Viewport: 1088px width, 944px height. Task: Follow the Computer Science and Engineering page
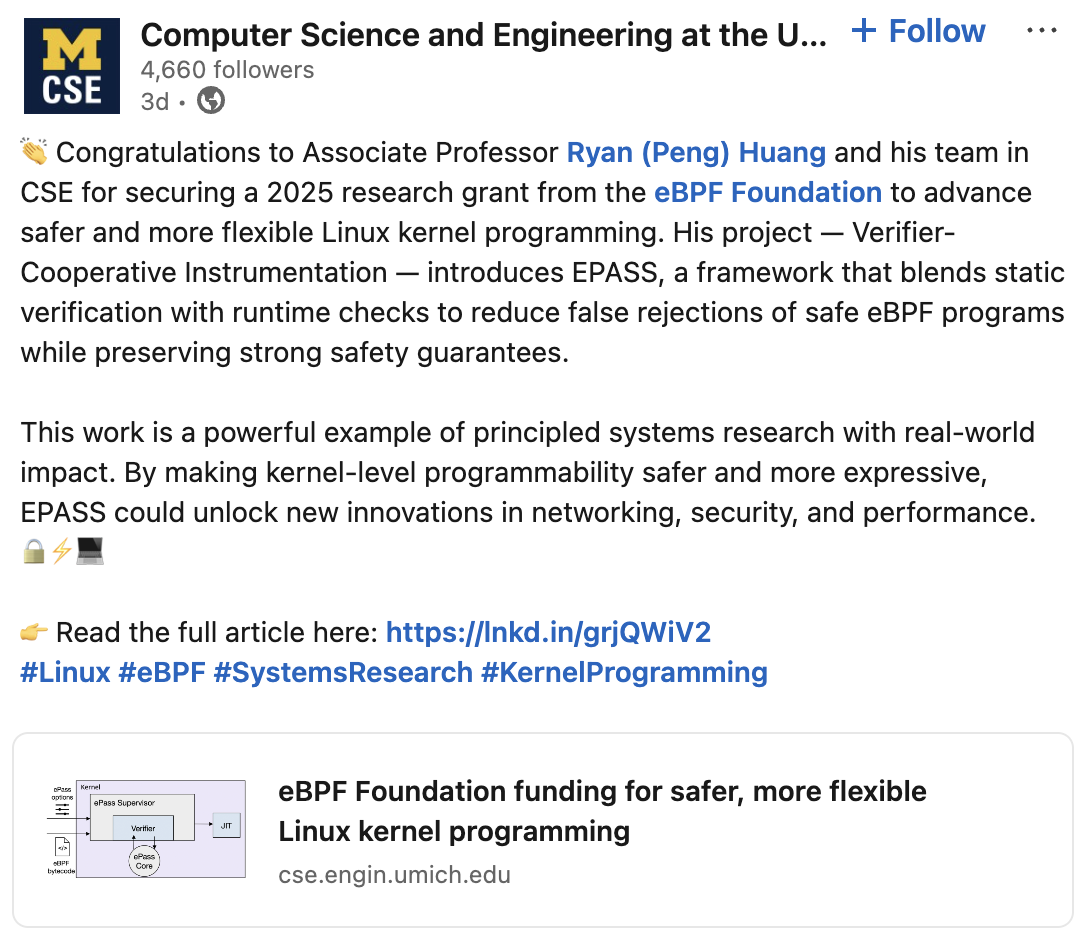click(919, 32)
